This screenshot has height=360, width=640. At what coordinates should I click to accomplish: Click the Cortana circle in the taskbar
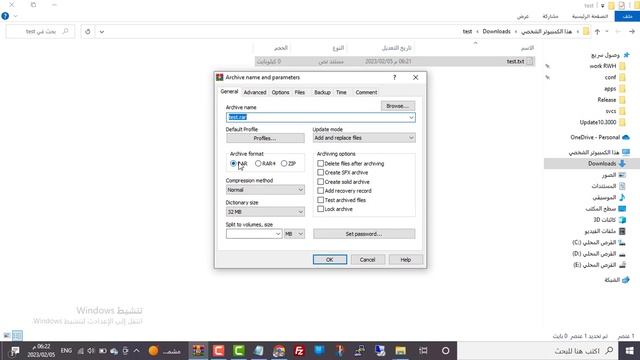tap(446, 351)
